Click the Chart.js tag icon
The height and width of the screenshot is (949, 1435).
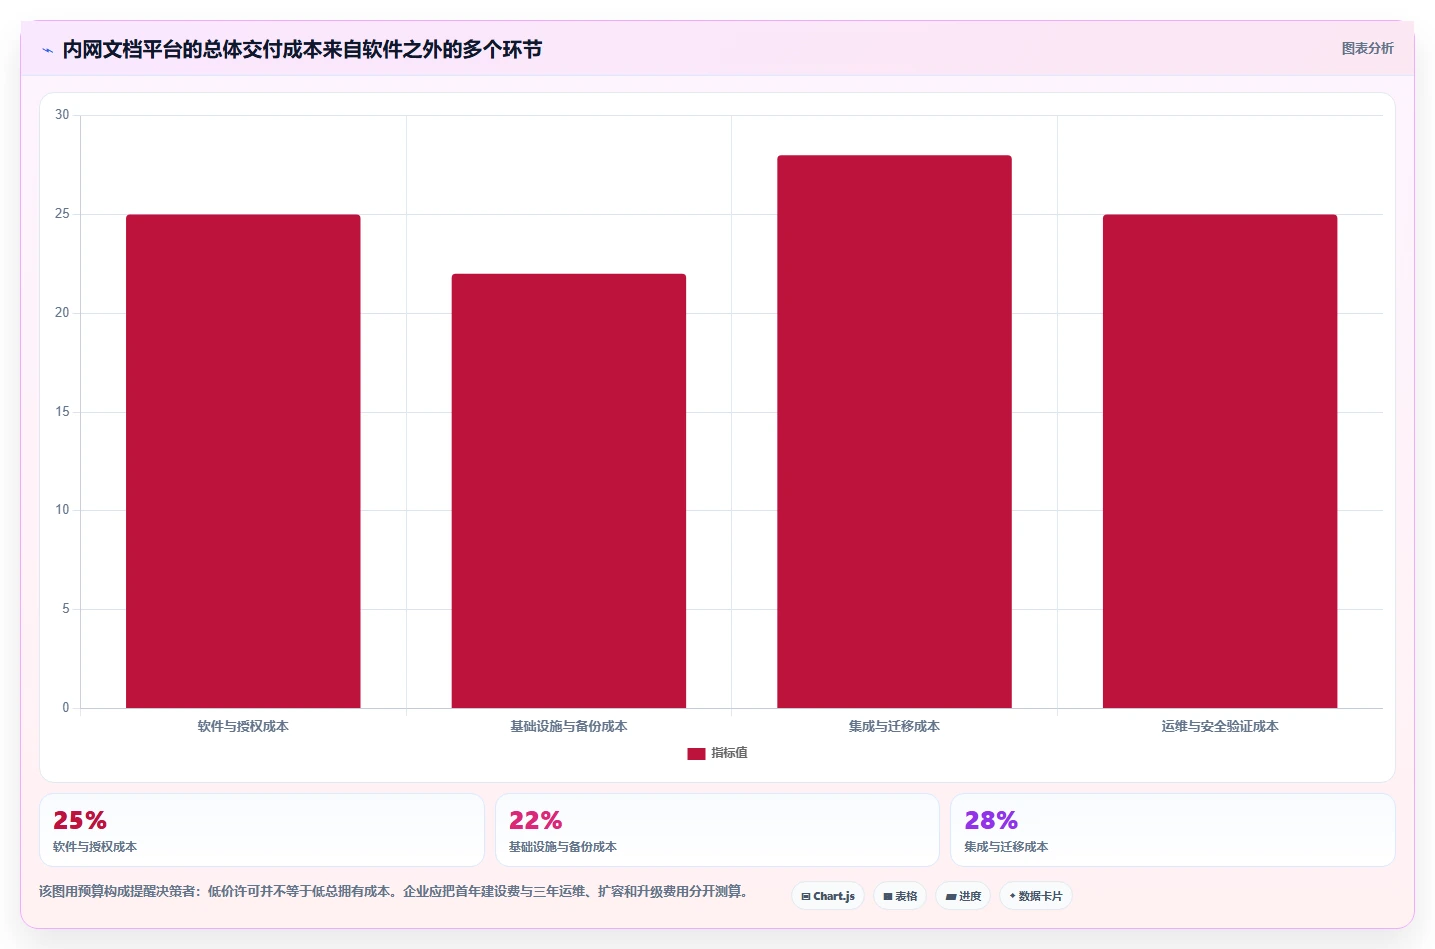coord(806,897)
